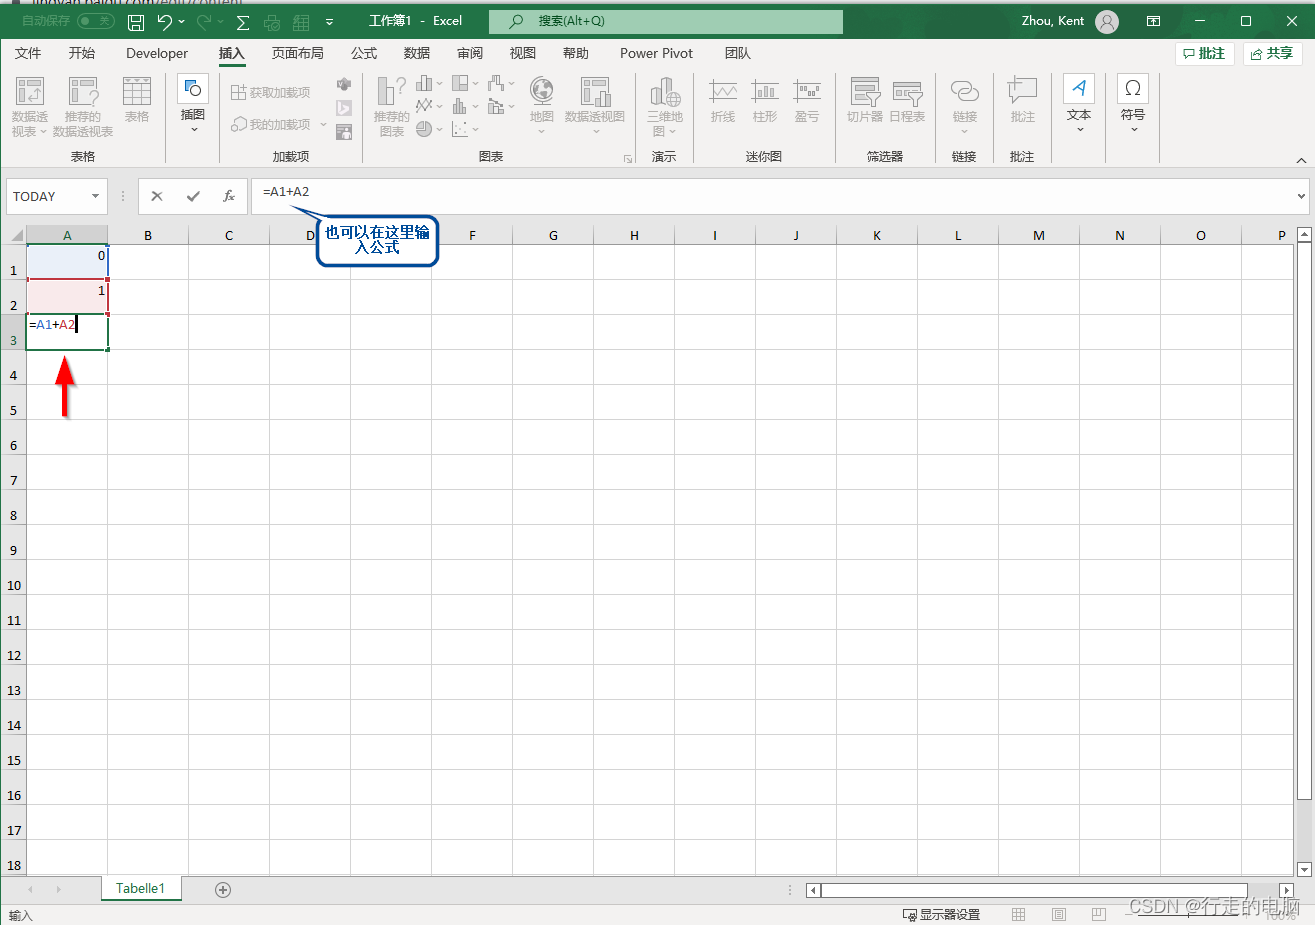
Task: Click the Bing Maps add-in icon
Action: click(x=344, y=108)
